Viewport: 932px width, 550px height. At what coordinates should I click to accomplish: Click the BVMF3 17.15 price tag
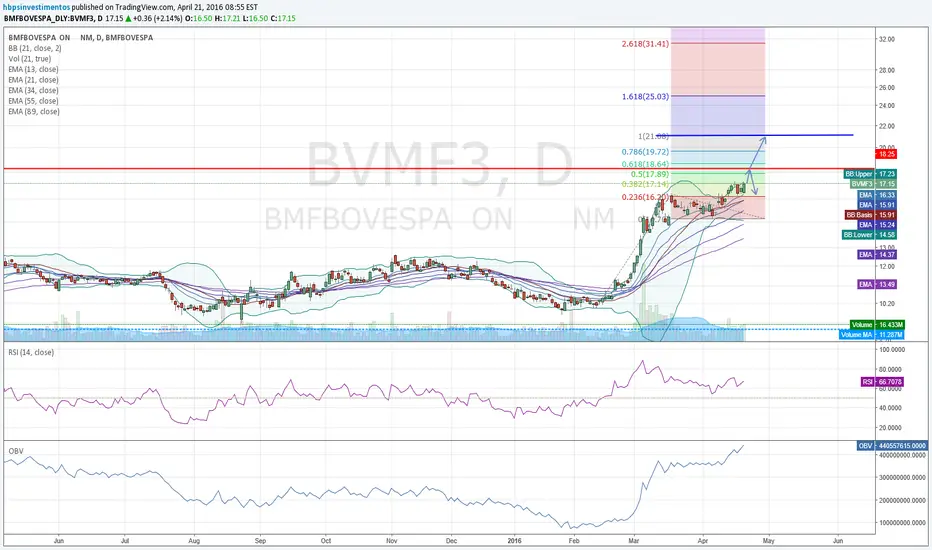(x=873, y=184)
